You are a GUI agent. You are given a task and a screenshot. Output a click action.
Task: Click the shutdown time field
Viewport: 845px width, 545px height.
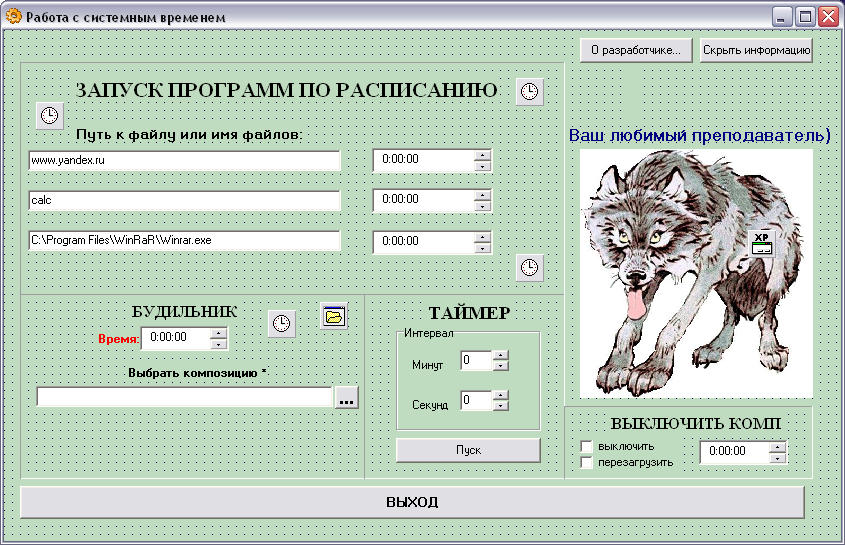click(736, 452)
